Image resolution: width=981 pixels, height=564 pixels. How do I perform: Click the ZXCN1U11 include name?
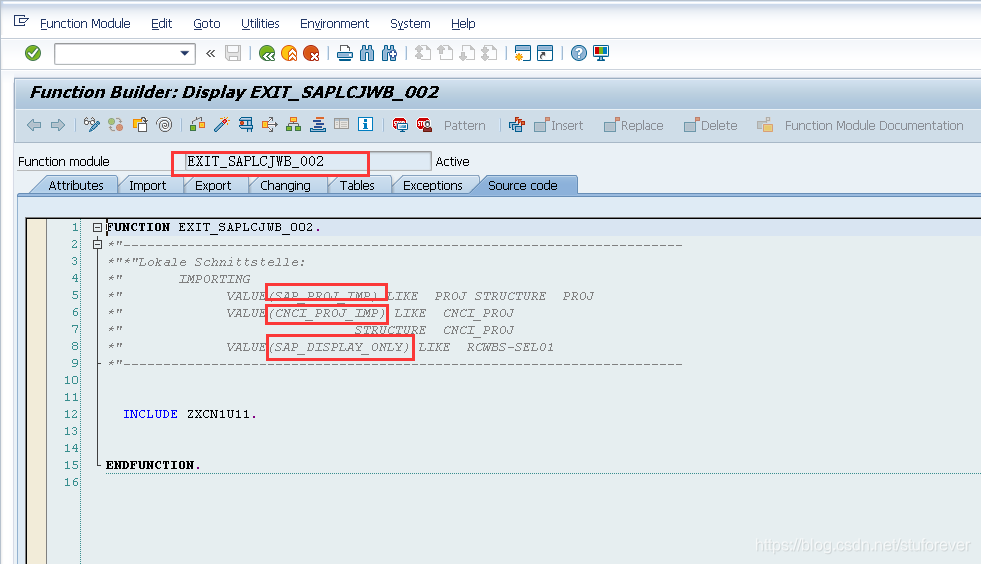click(x=218, y=414)
